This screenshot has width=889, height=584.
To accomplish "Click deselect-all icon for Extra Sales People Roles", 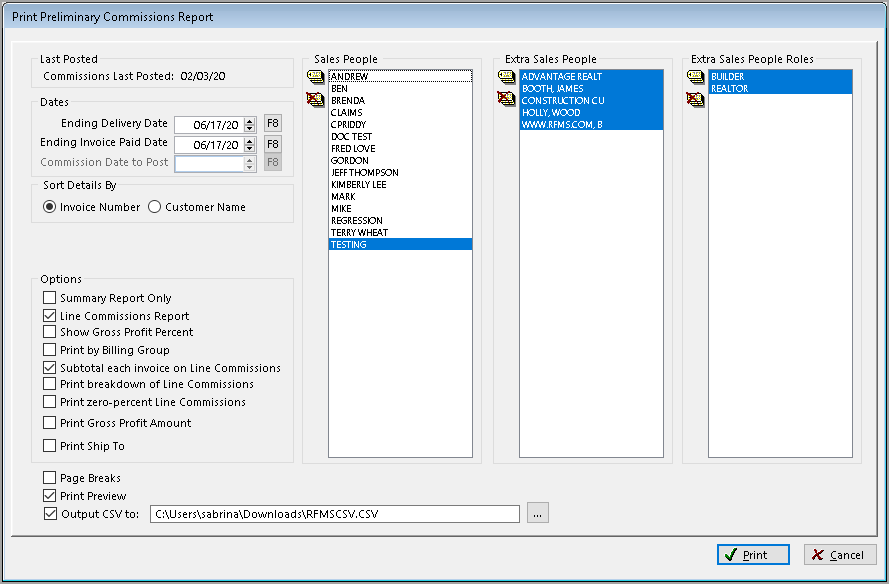I will coord(695,99).
